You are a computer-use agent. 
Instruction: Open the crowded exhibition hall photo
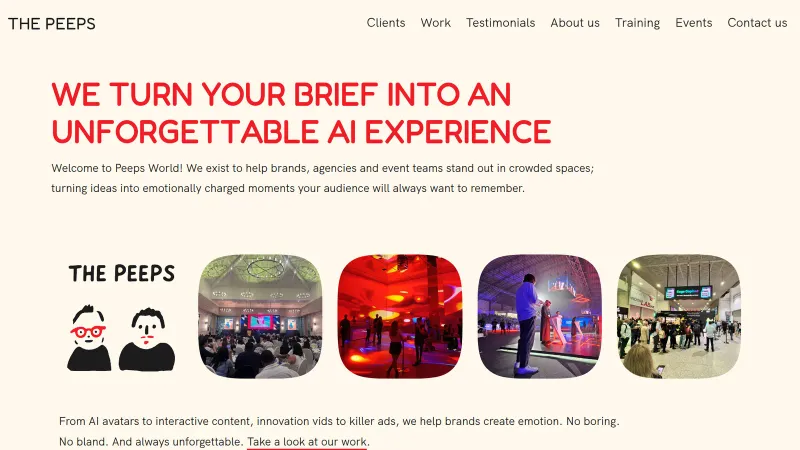[x=679, y=316]
